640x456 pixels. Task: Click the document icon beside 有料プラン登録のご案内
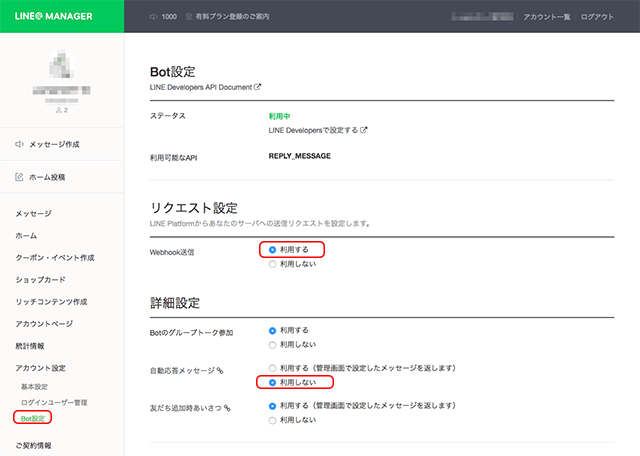[189, 17]
